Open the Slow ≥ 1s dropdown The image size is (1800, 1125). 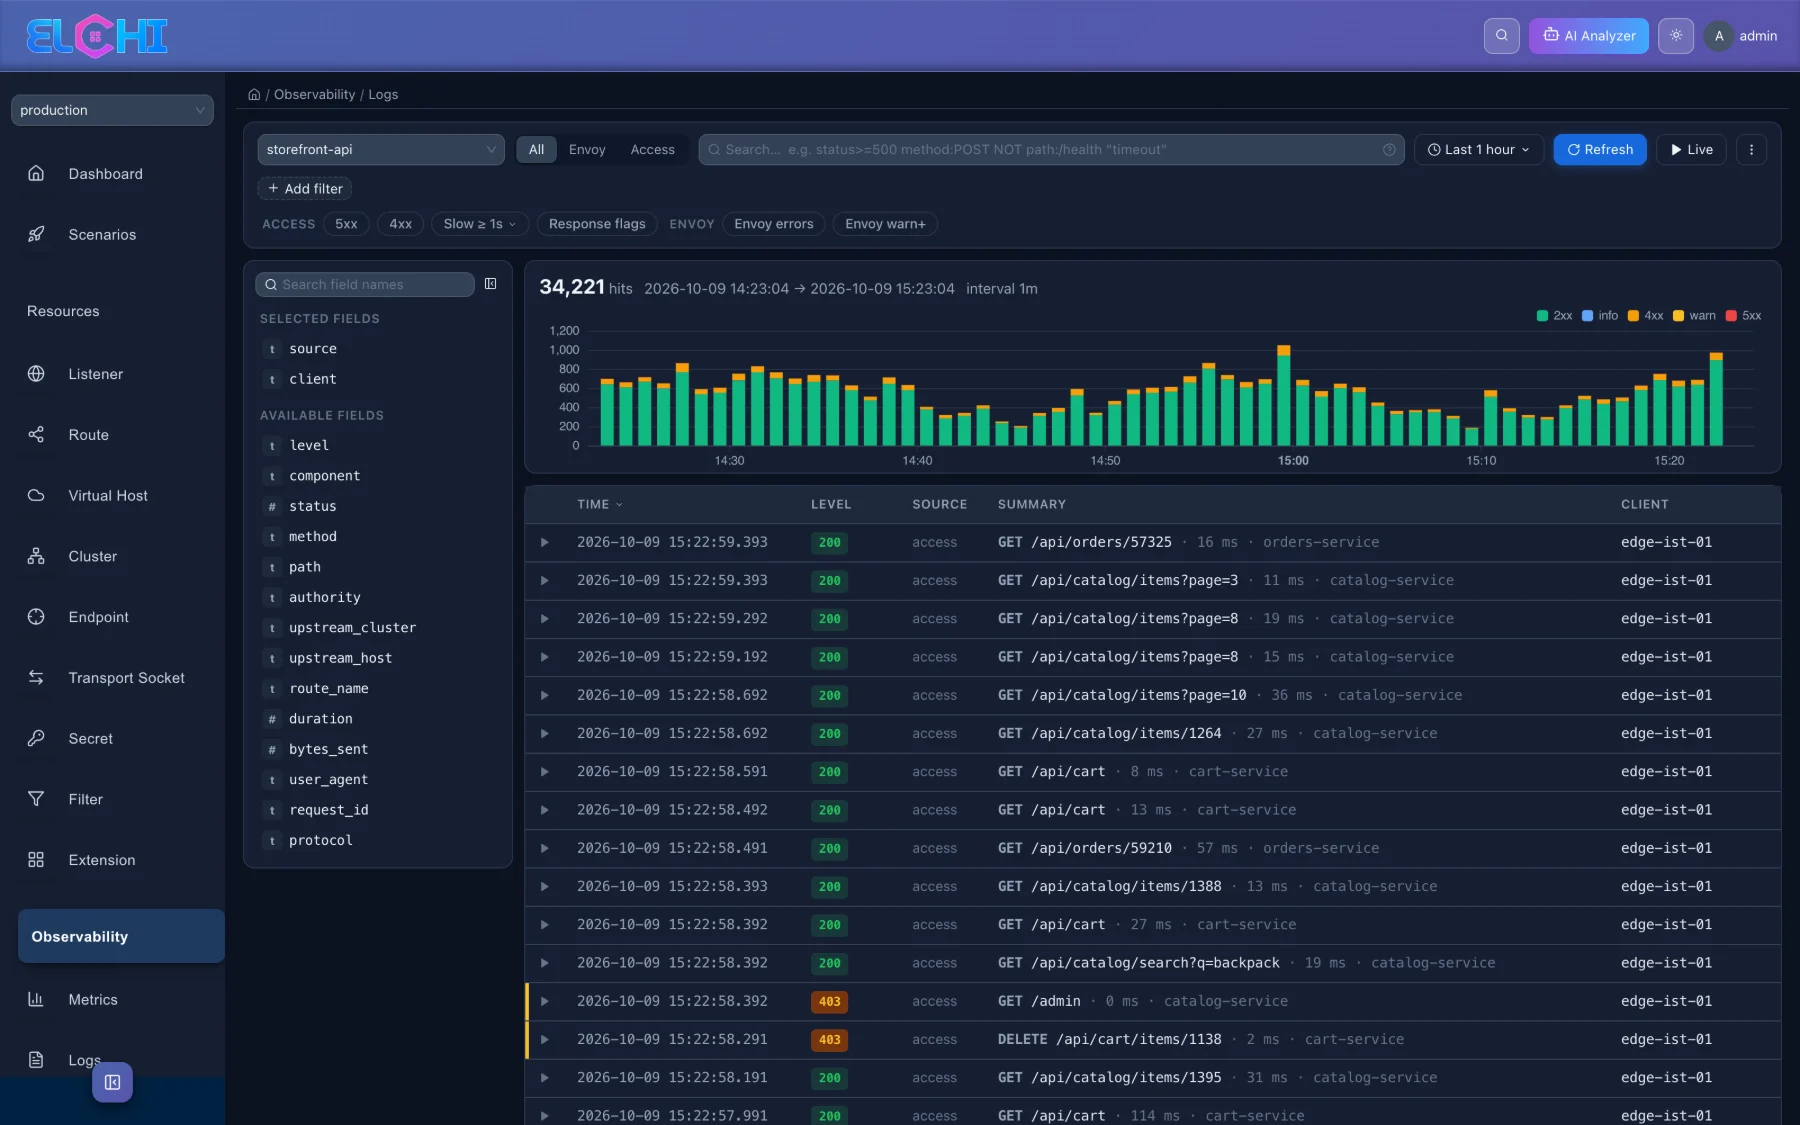(x=480, y=224)
